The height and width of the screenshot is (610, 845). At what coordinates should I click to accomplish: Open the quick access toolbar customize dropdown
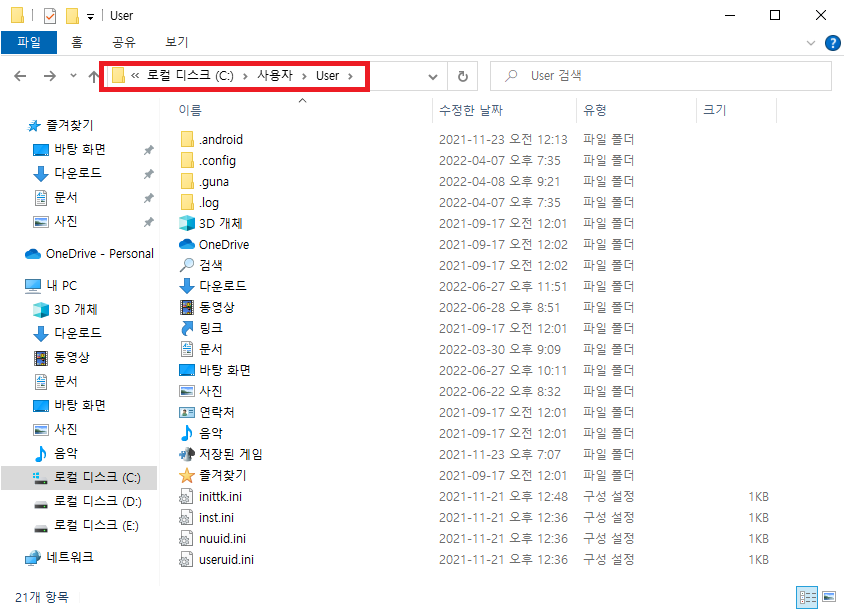click(91, 17)
